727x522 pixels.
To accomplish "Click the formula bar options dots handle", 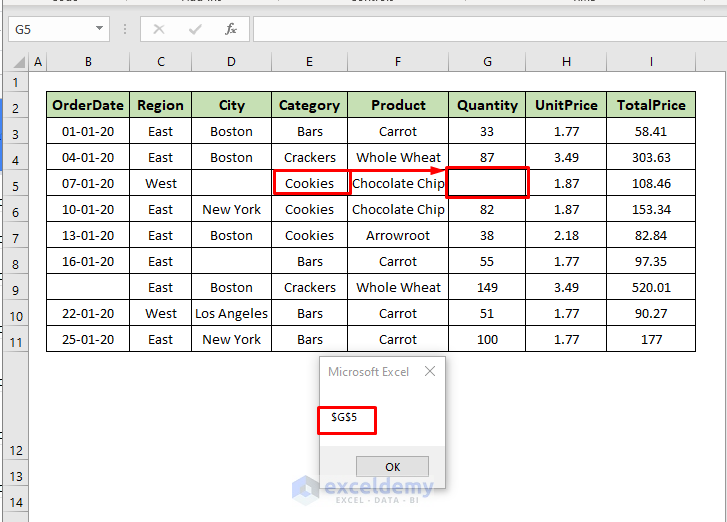I will (125, 29).
